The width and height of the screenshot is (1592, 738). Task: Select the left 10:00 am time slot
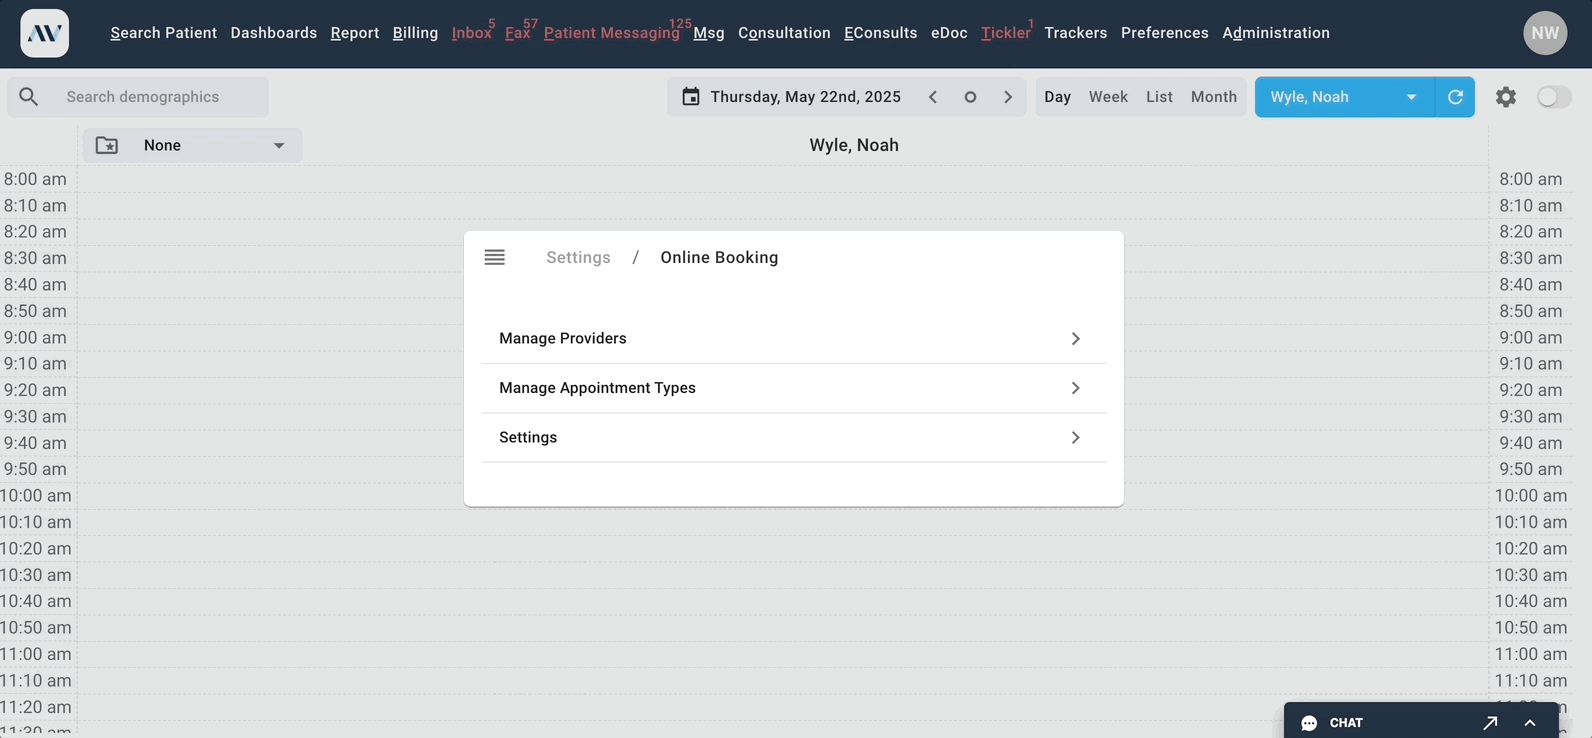35,496
